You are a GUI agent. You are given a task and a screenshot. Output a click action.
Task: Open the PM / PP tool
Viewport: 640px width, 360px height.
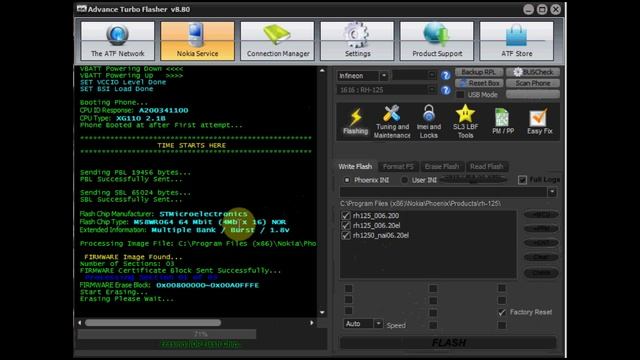click(503, 121)
